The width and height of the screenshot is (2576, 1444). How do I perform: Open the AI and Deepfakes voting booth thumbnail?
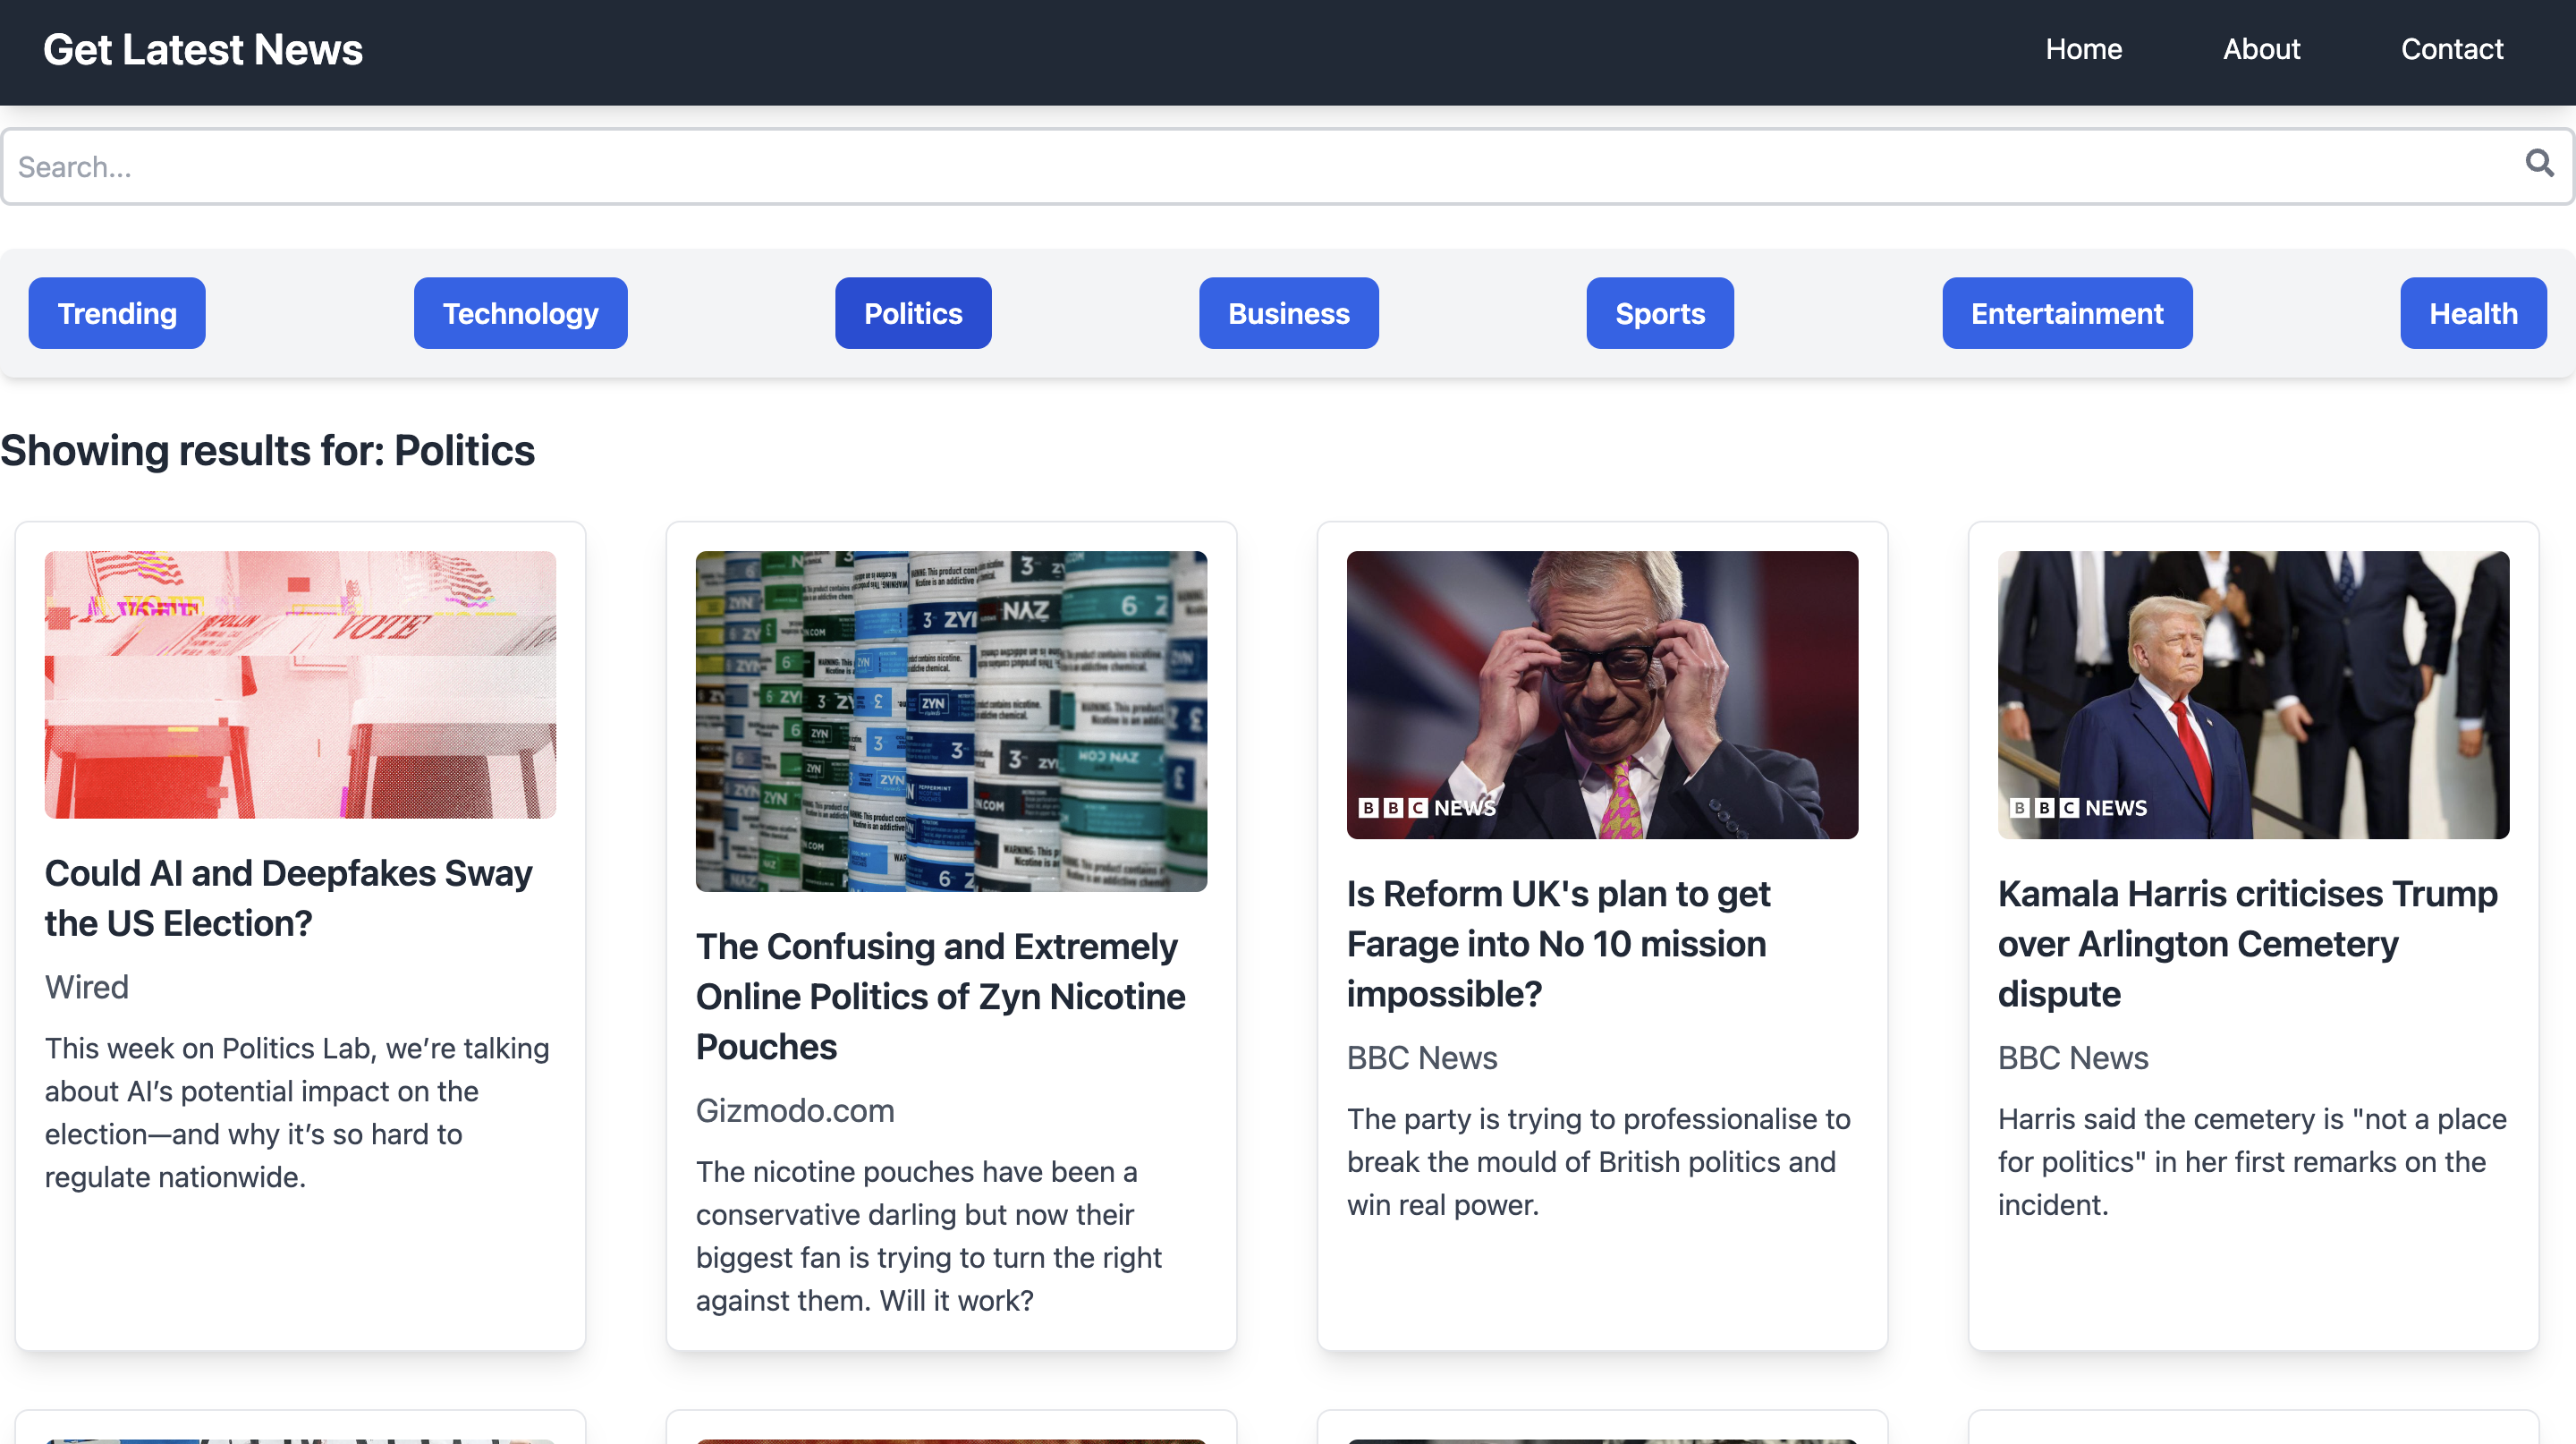[x=300, y=685]
